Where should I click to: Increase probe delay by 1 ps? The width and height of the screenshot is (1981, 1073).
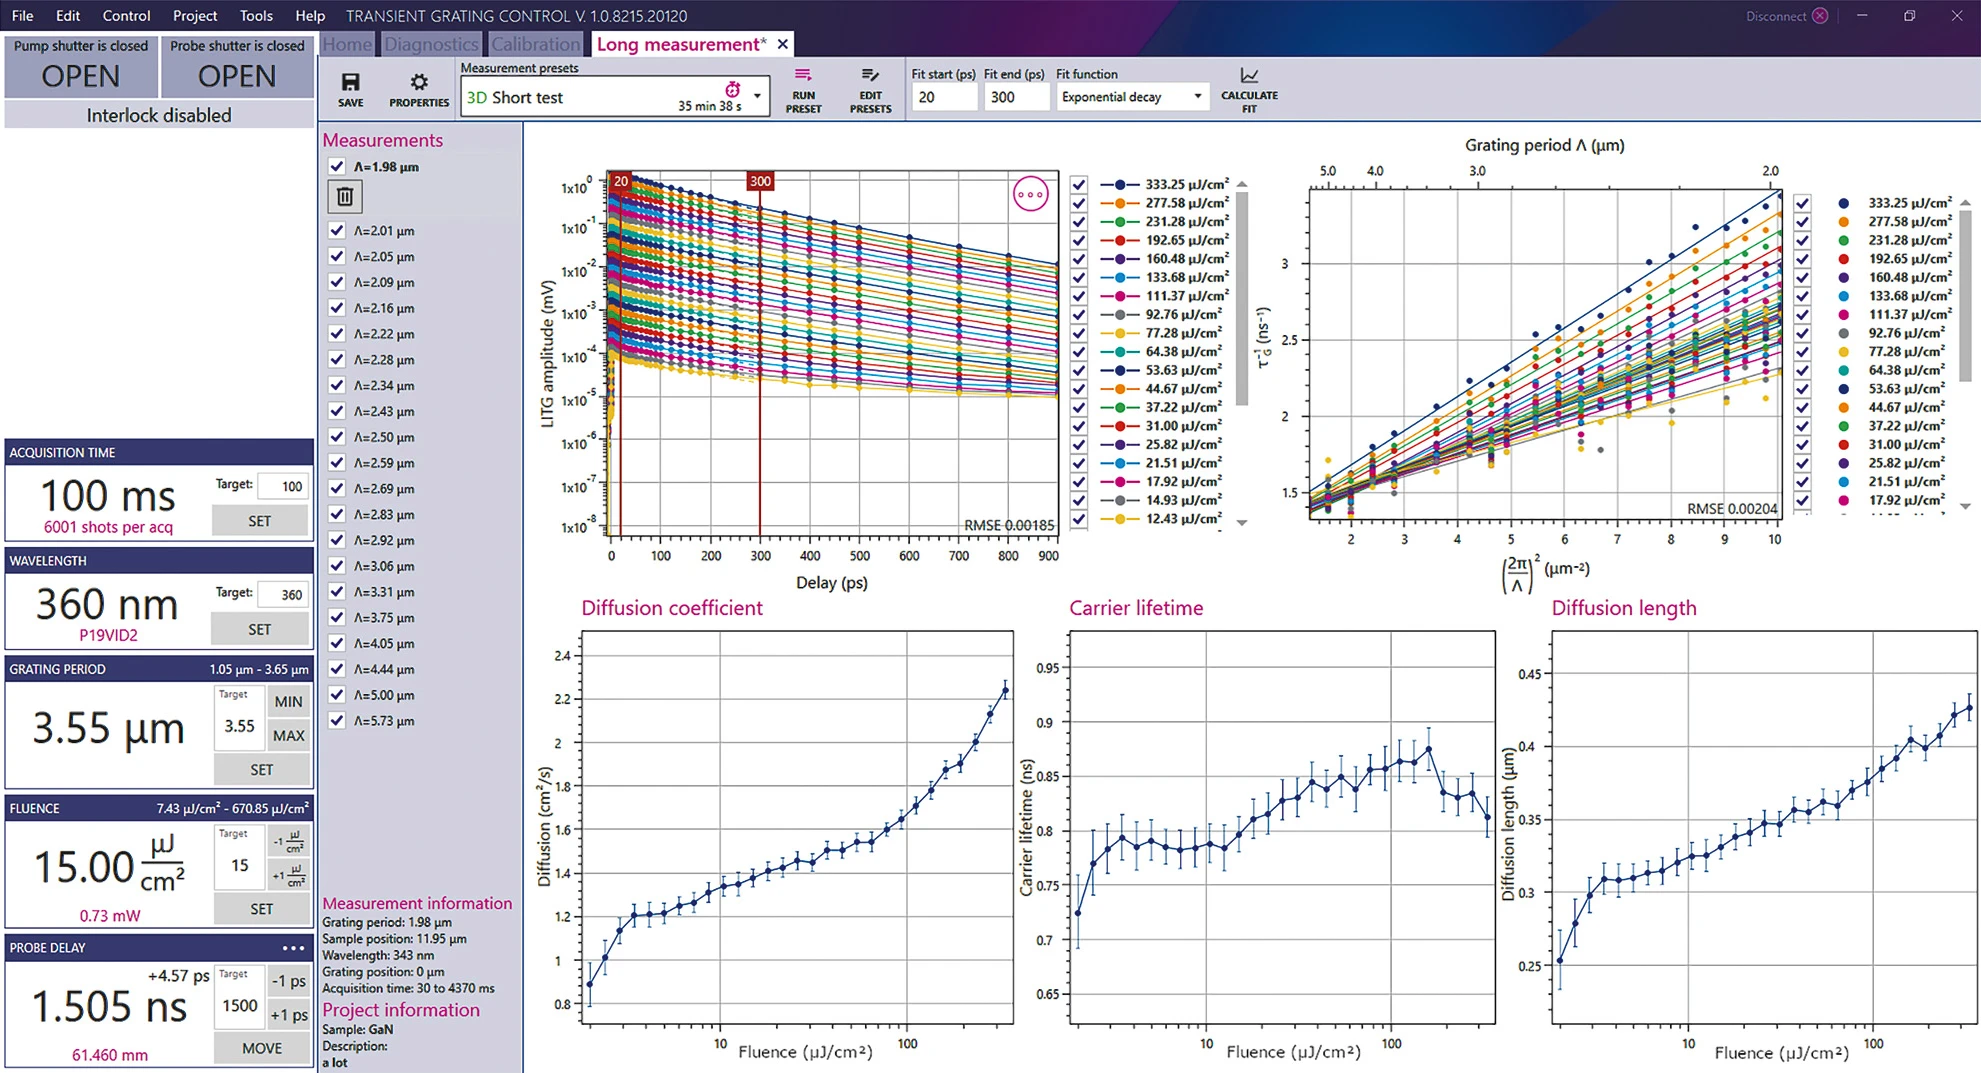point(289,1015)
